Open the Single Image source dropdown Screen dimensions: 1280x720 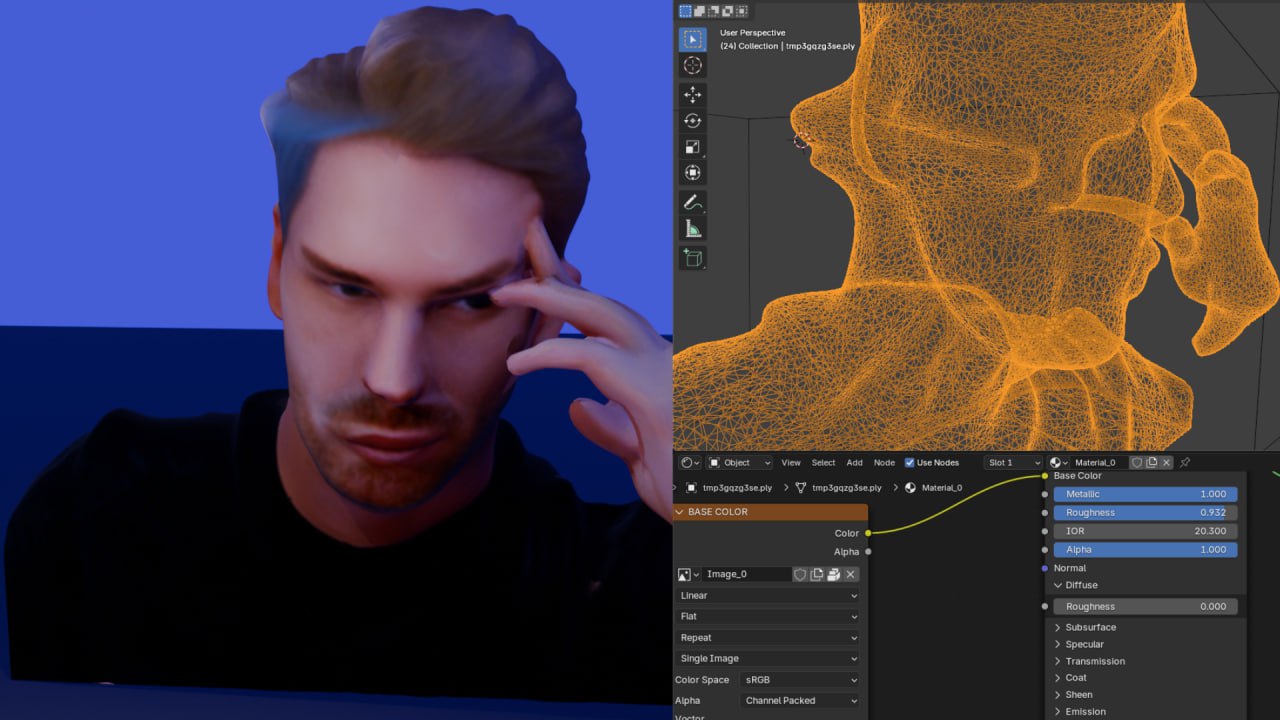768,659
